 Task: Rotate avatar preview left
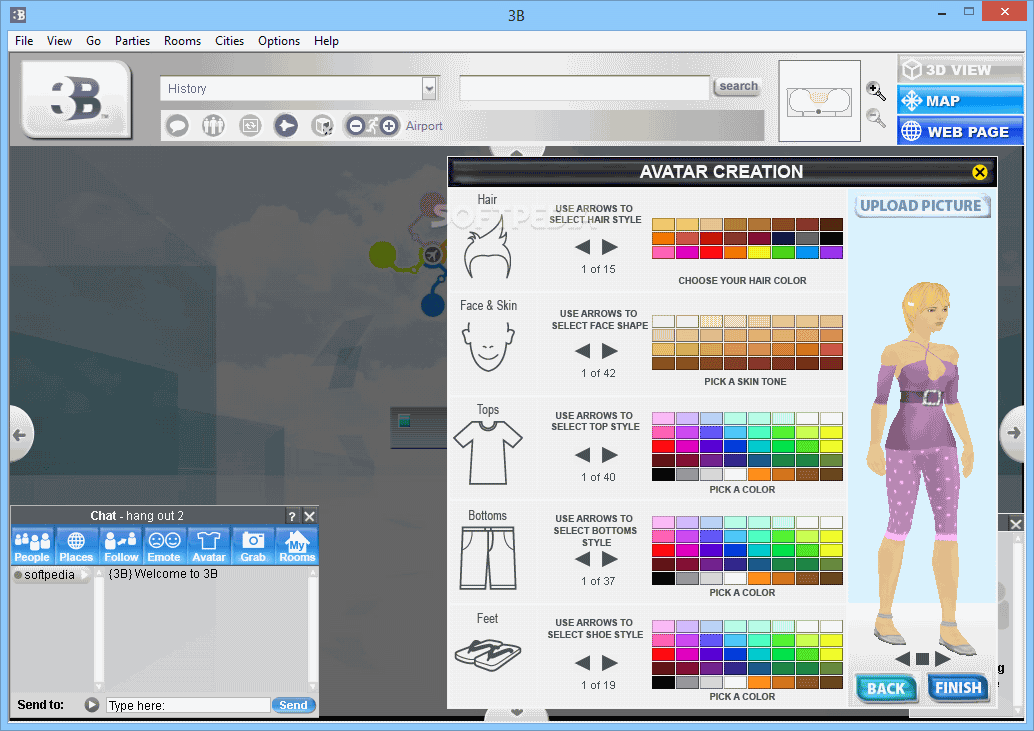coord(902,658)
